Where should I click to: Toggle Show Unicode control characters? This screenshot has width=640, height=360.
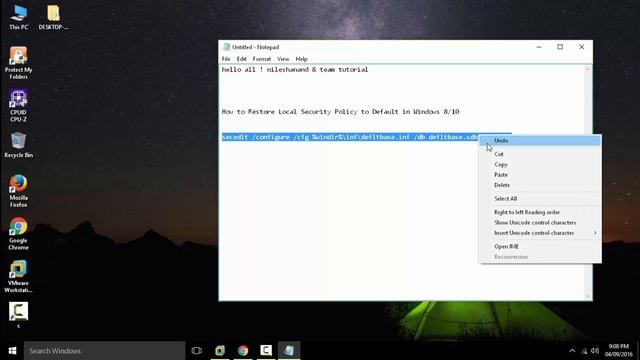540,222
